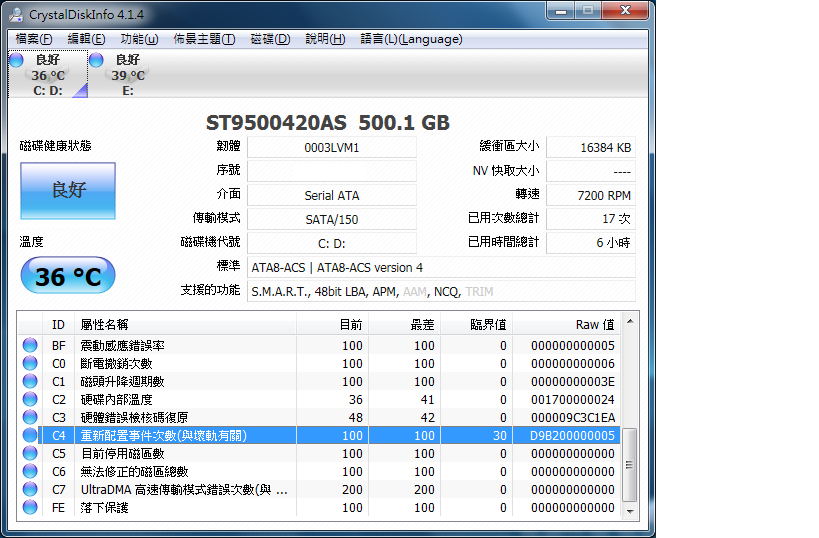Click raw value D9B200000005
This screenshot has height=538, width=819.
click(572, 435)
